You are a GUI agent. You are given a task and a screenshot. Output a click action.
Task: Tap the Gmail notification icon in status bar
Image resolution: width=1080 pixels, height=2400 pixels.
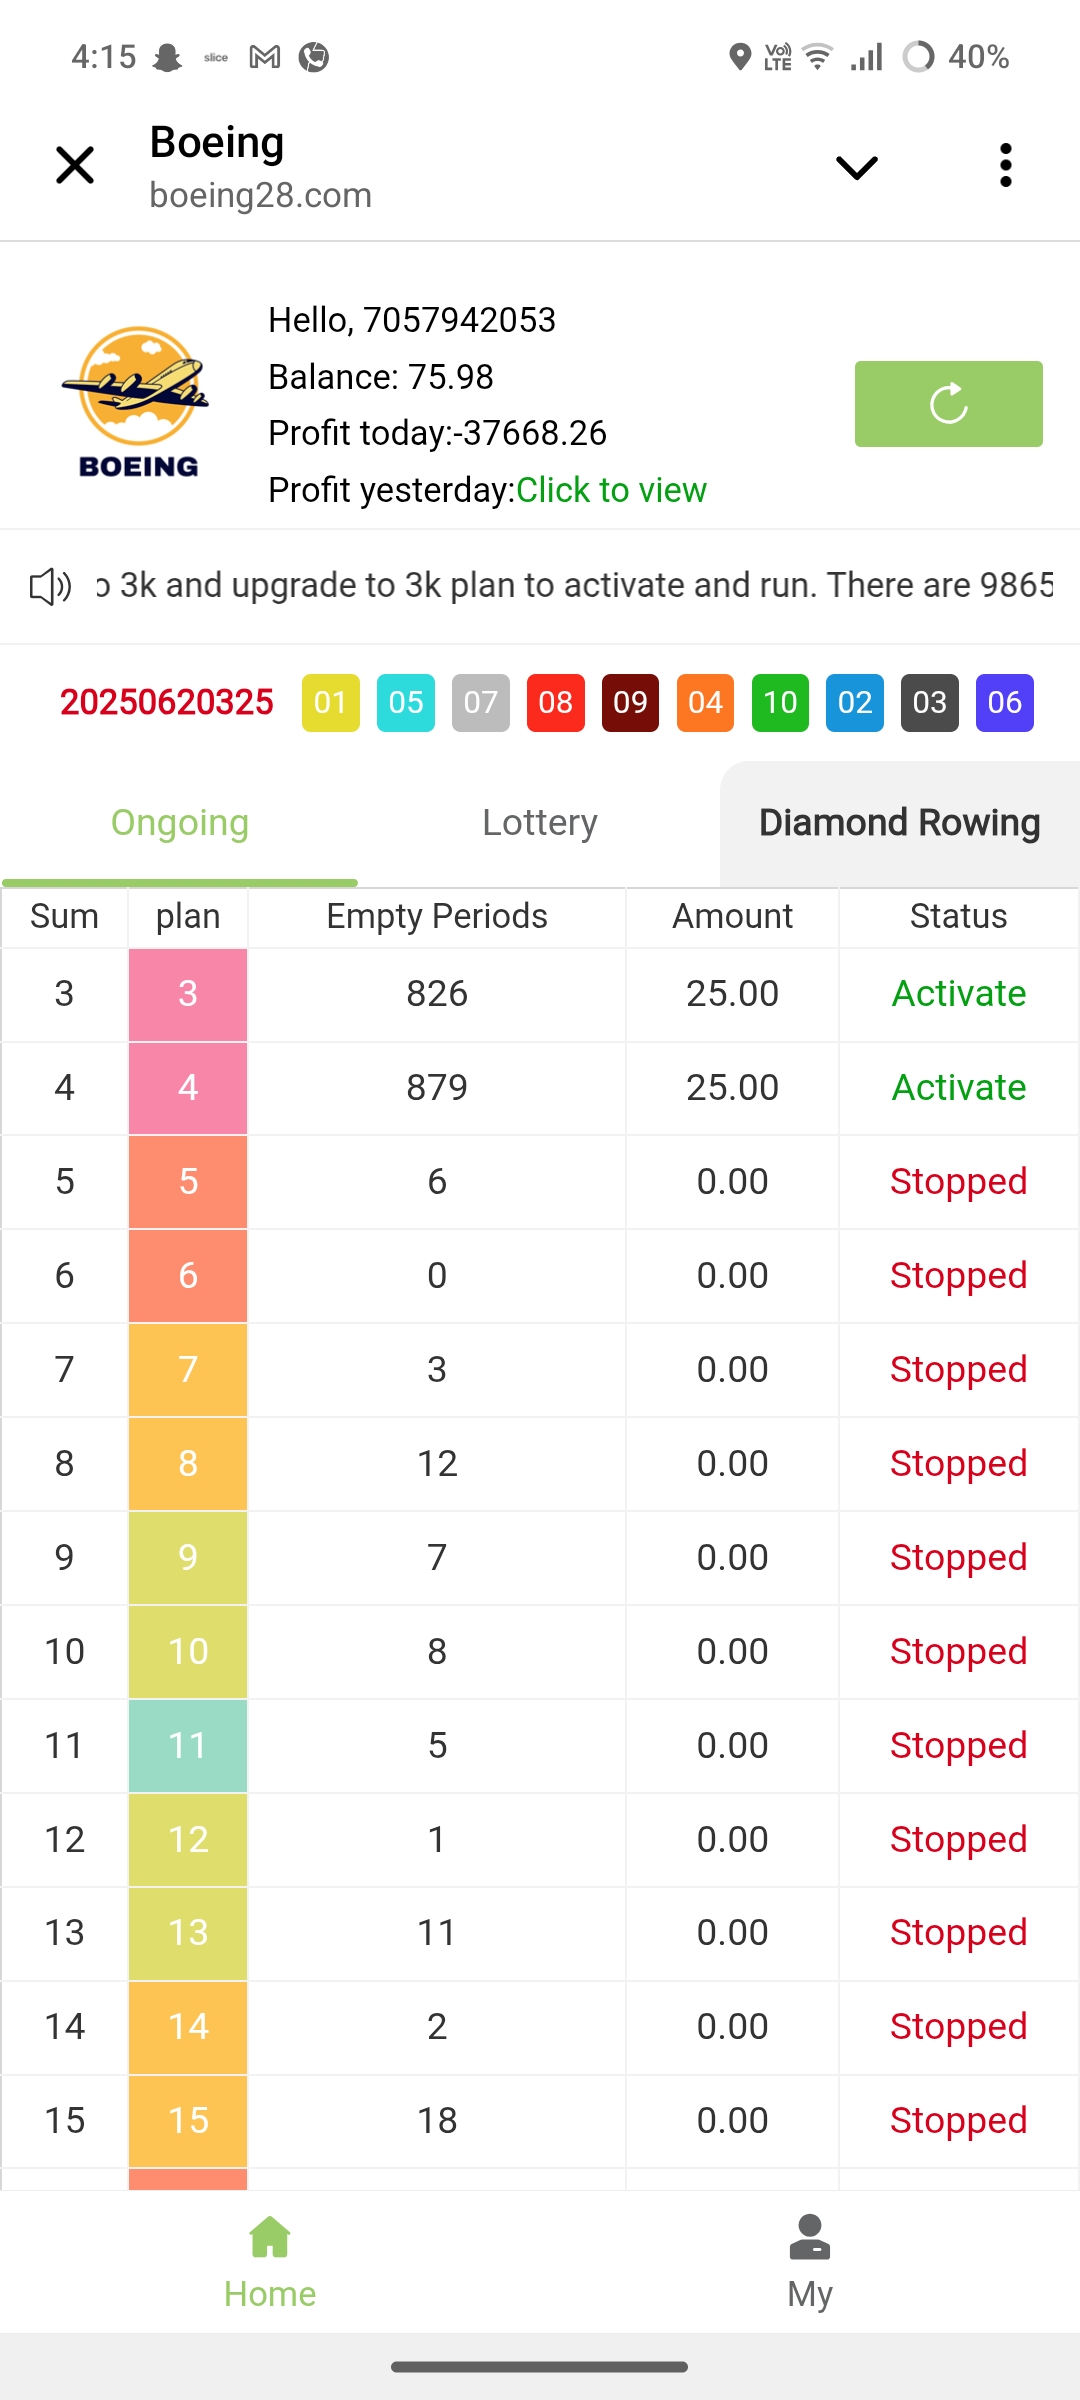tap(265, 57)
